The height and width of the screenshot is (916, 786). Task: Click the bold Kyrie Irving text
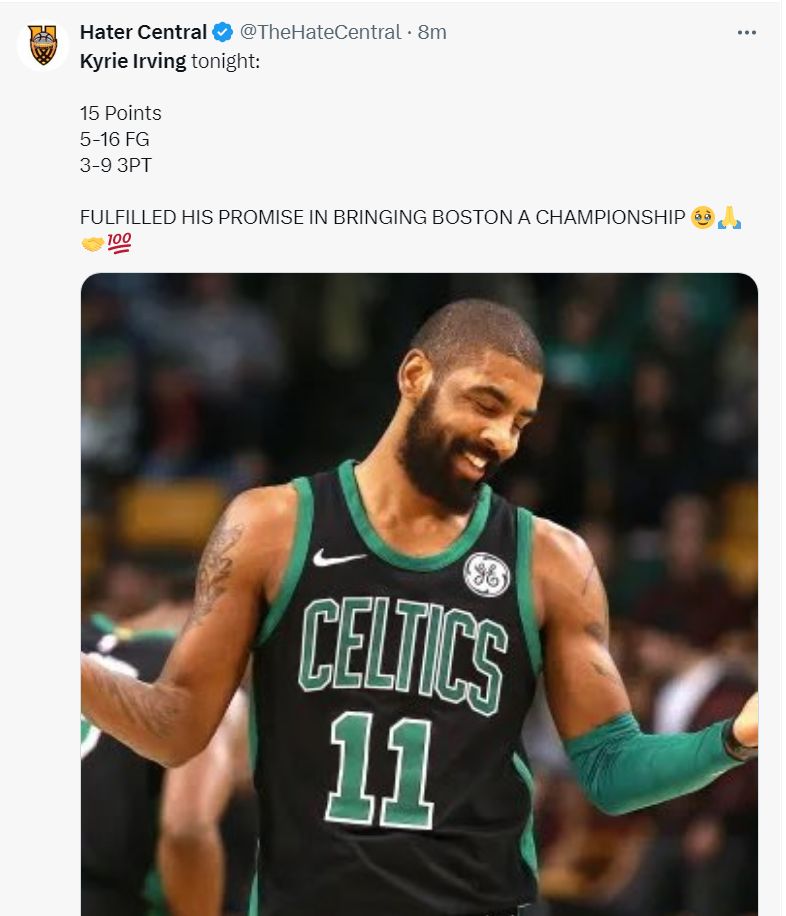(133, 61)
